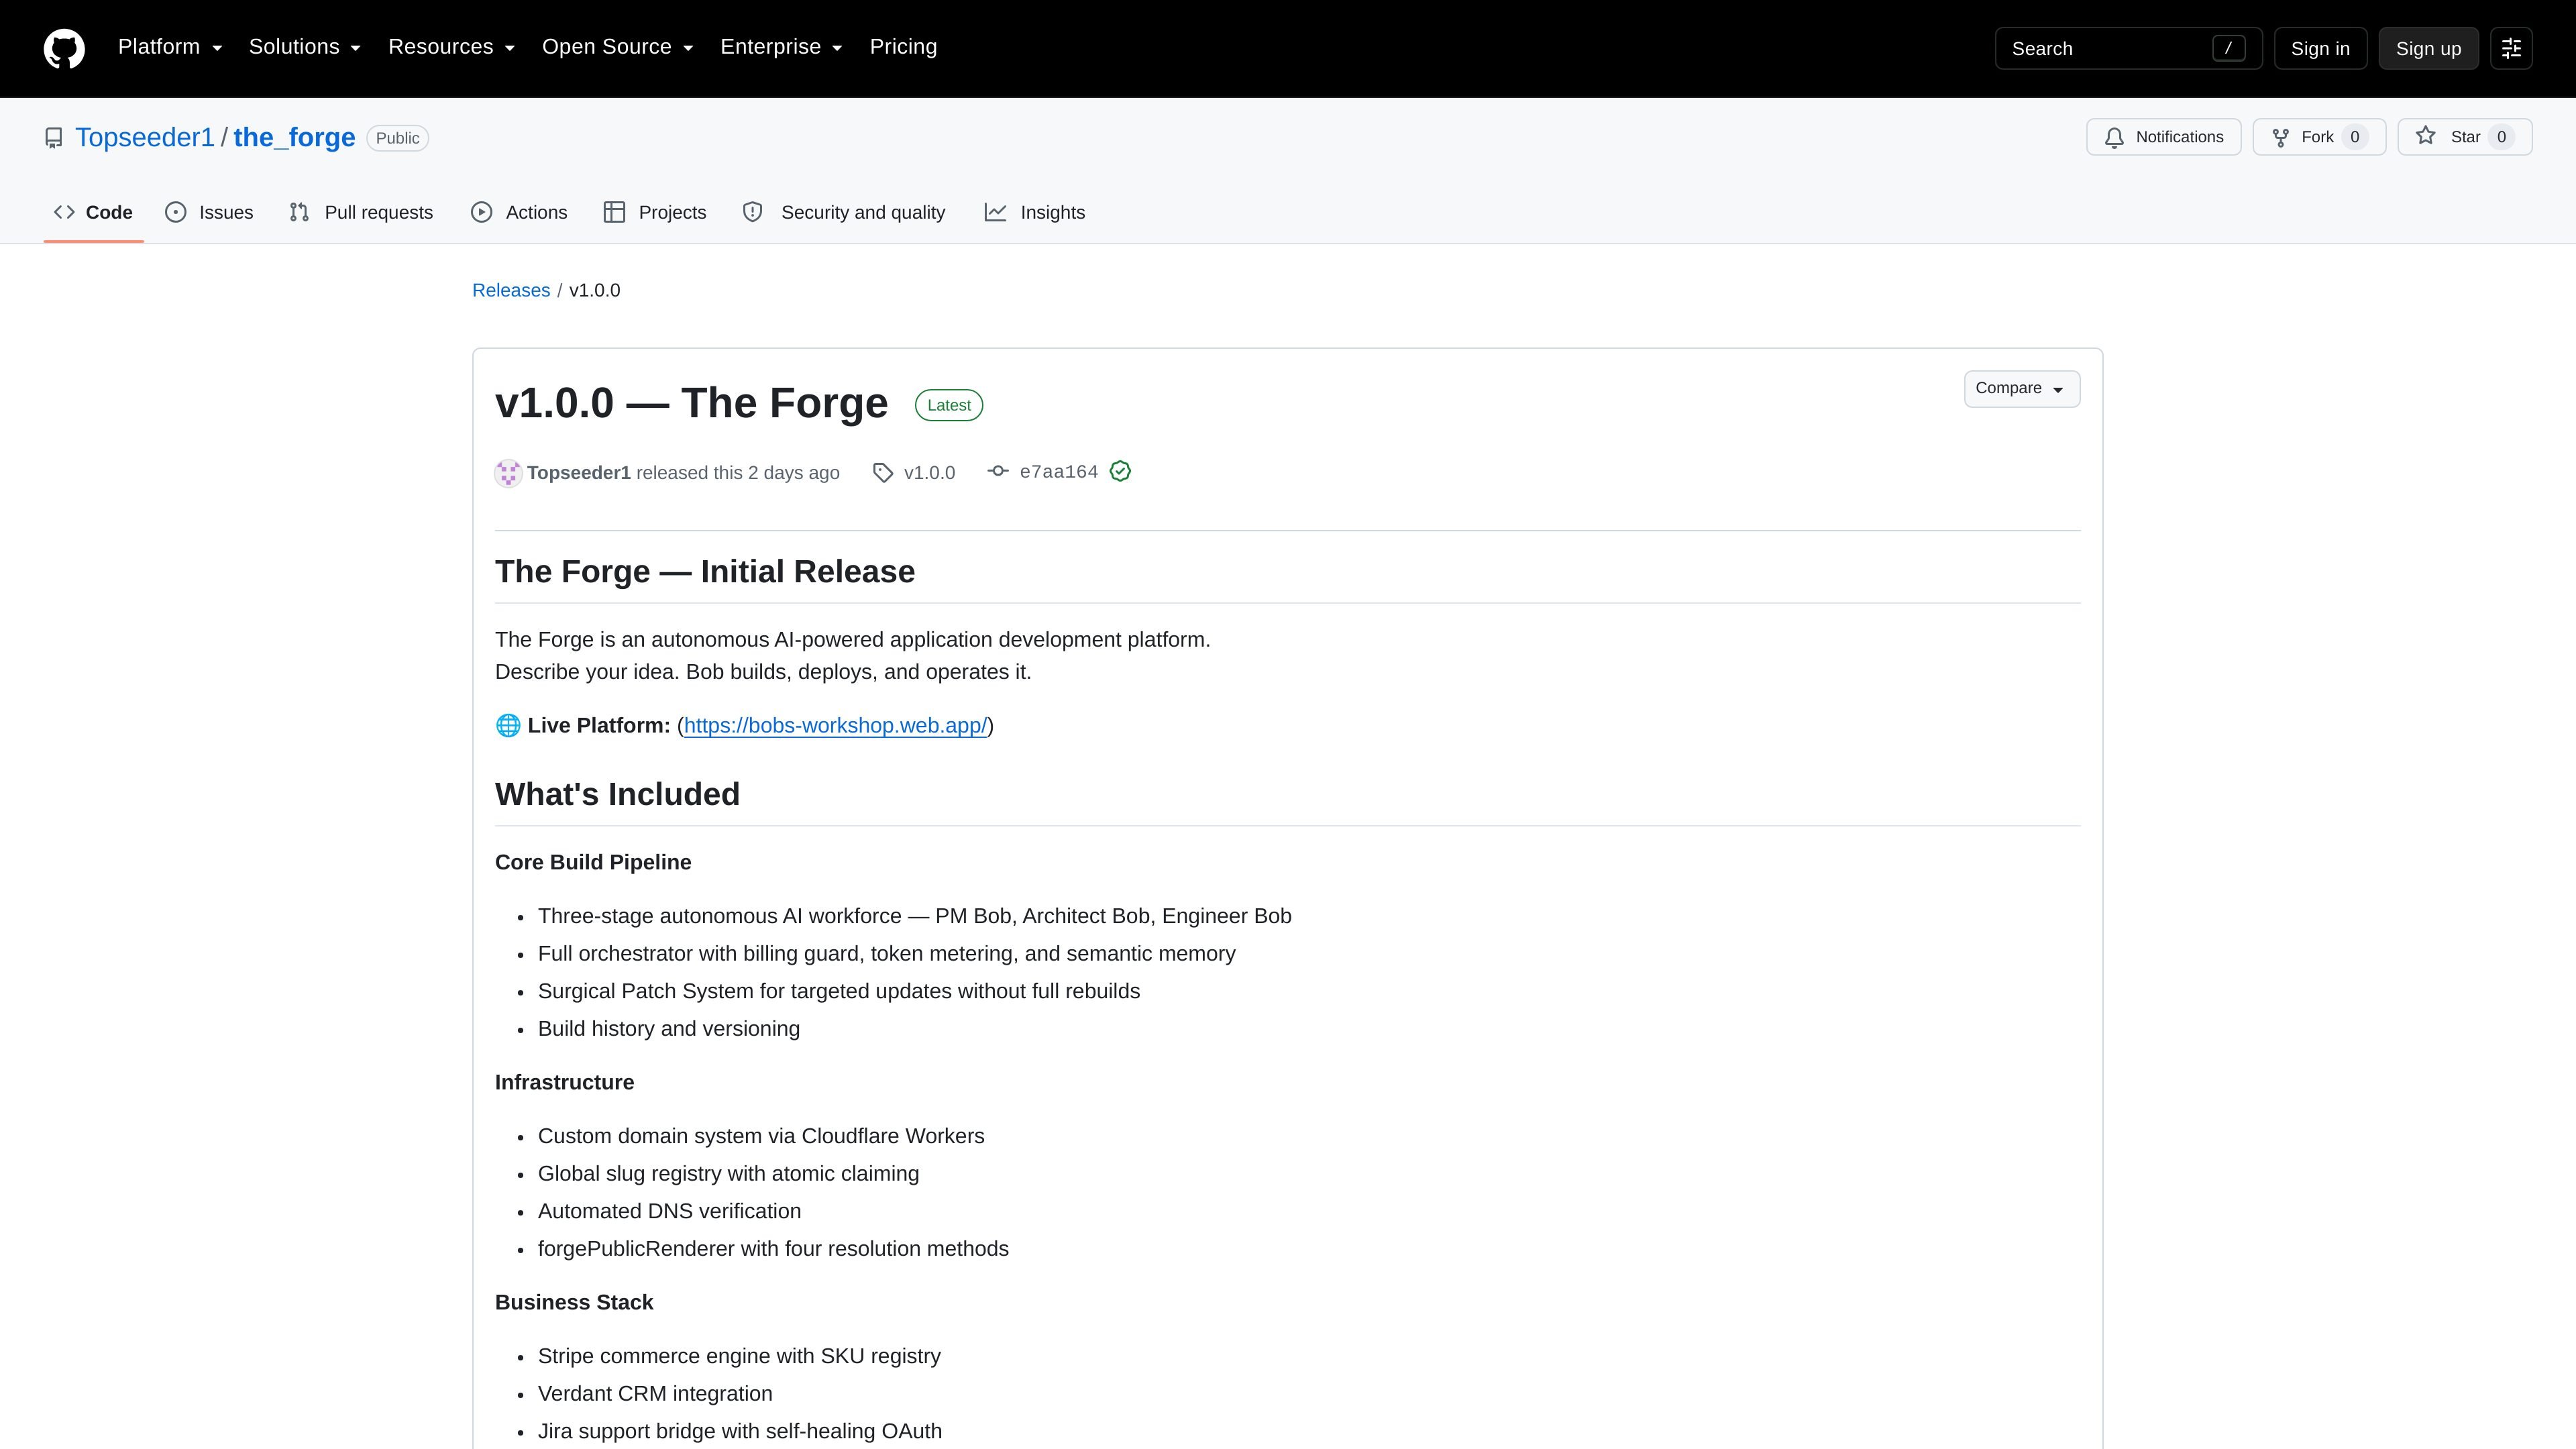Open the GitHub homepage logo
This screenshot has height=1449, width=2576.
(64, 48)
